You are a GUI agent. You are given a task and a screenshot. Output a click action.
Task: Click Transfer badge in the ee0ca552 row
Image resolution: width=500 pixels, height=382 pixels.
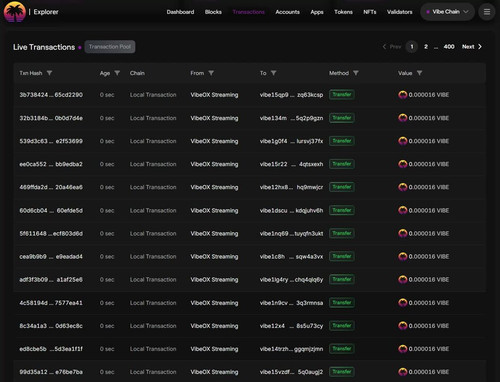click(x=342, y=164)
